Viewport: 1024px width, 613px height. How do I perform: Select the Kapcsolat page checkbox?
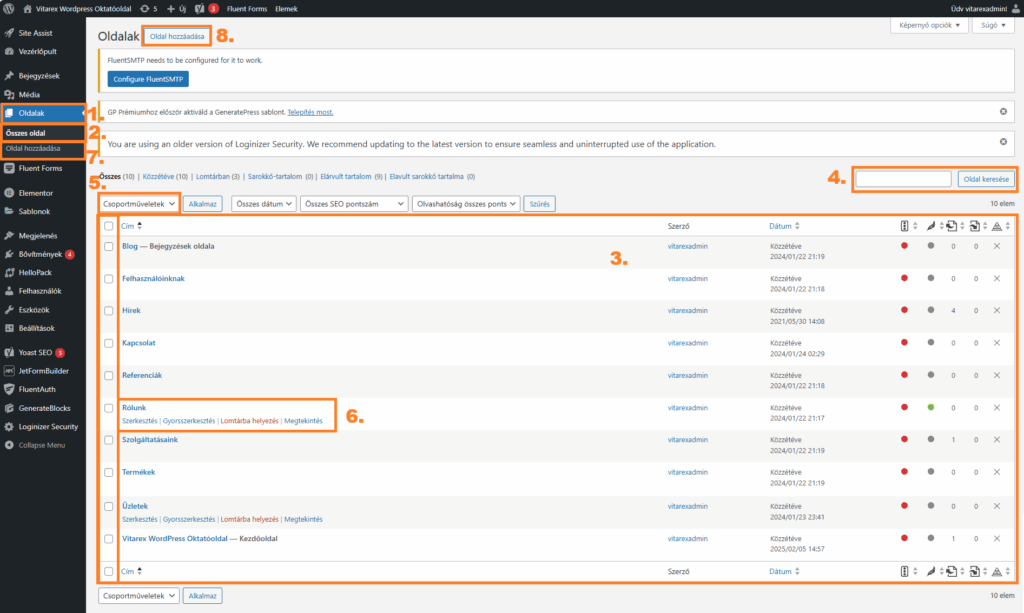tap(109, 343)
